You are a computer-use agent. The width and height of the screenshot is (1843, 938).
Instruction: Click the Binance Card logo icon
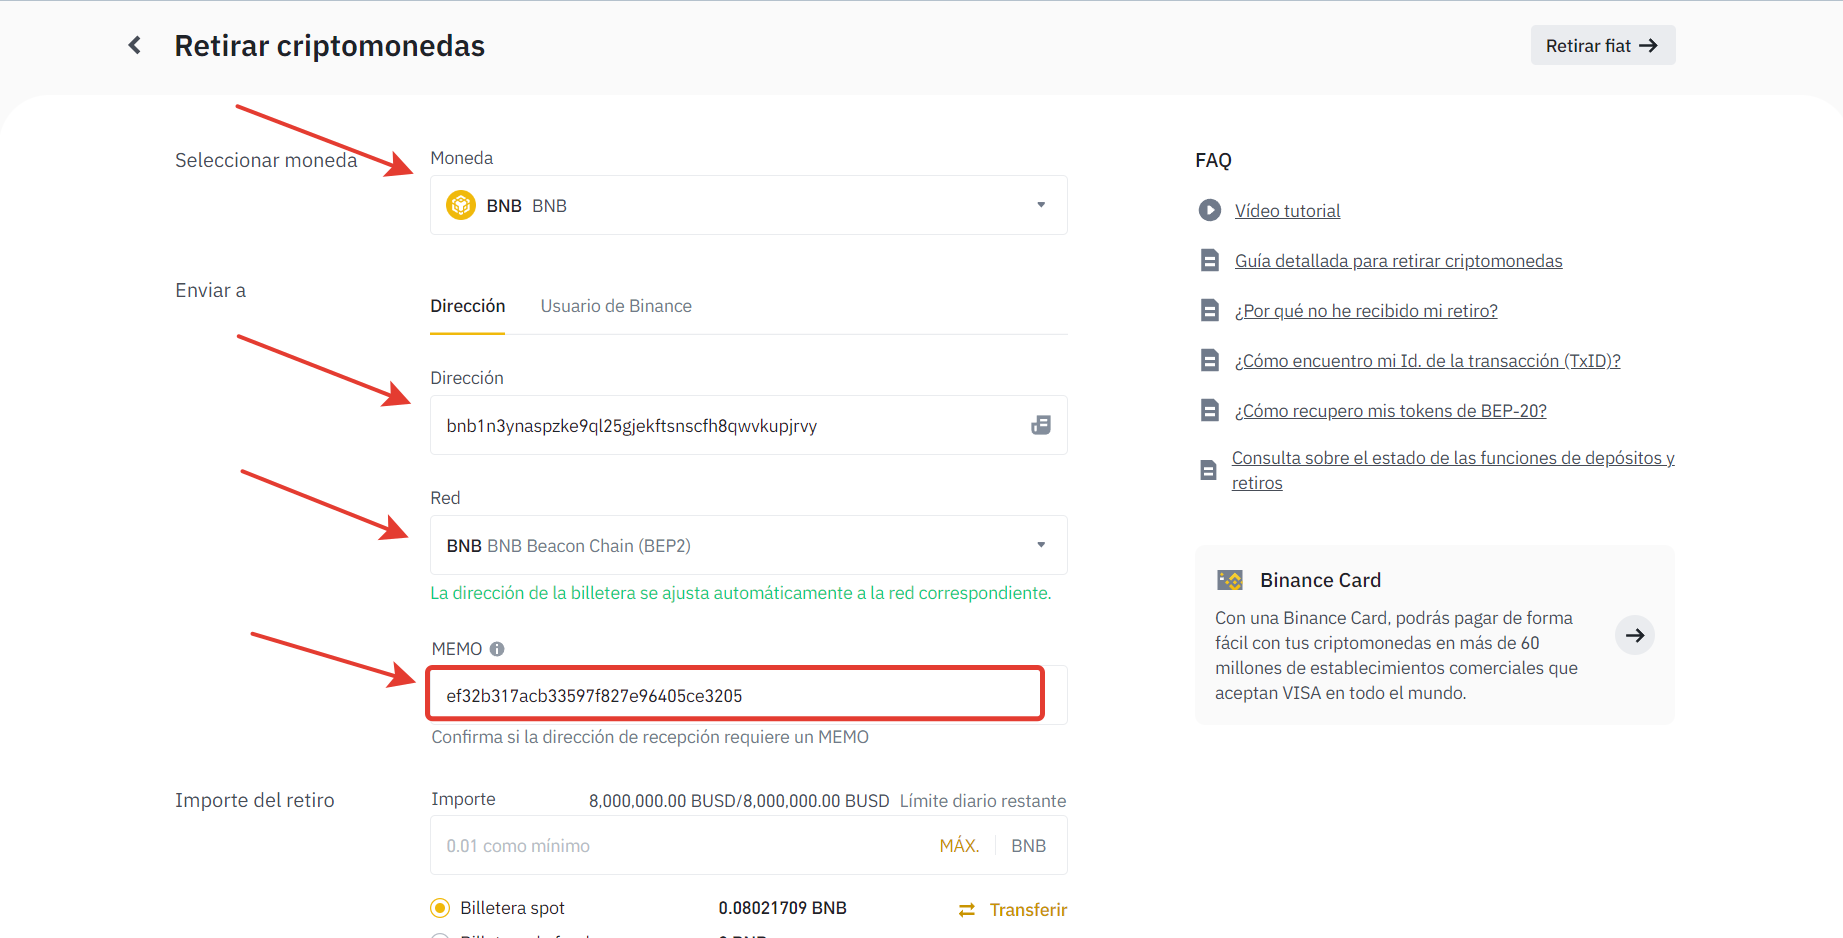click(1230, 580)
